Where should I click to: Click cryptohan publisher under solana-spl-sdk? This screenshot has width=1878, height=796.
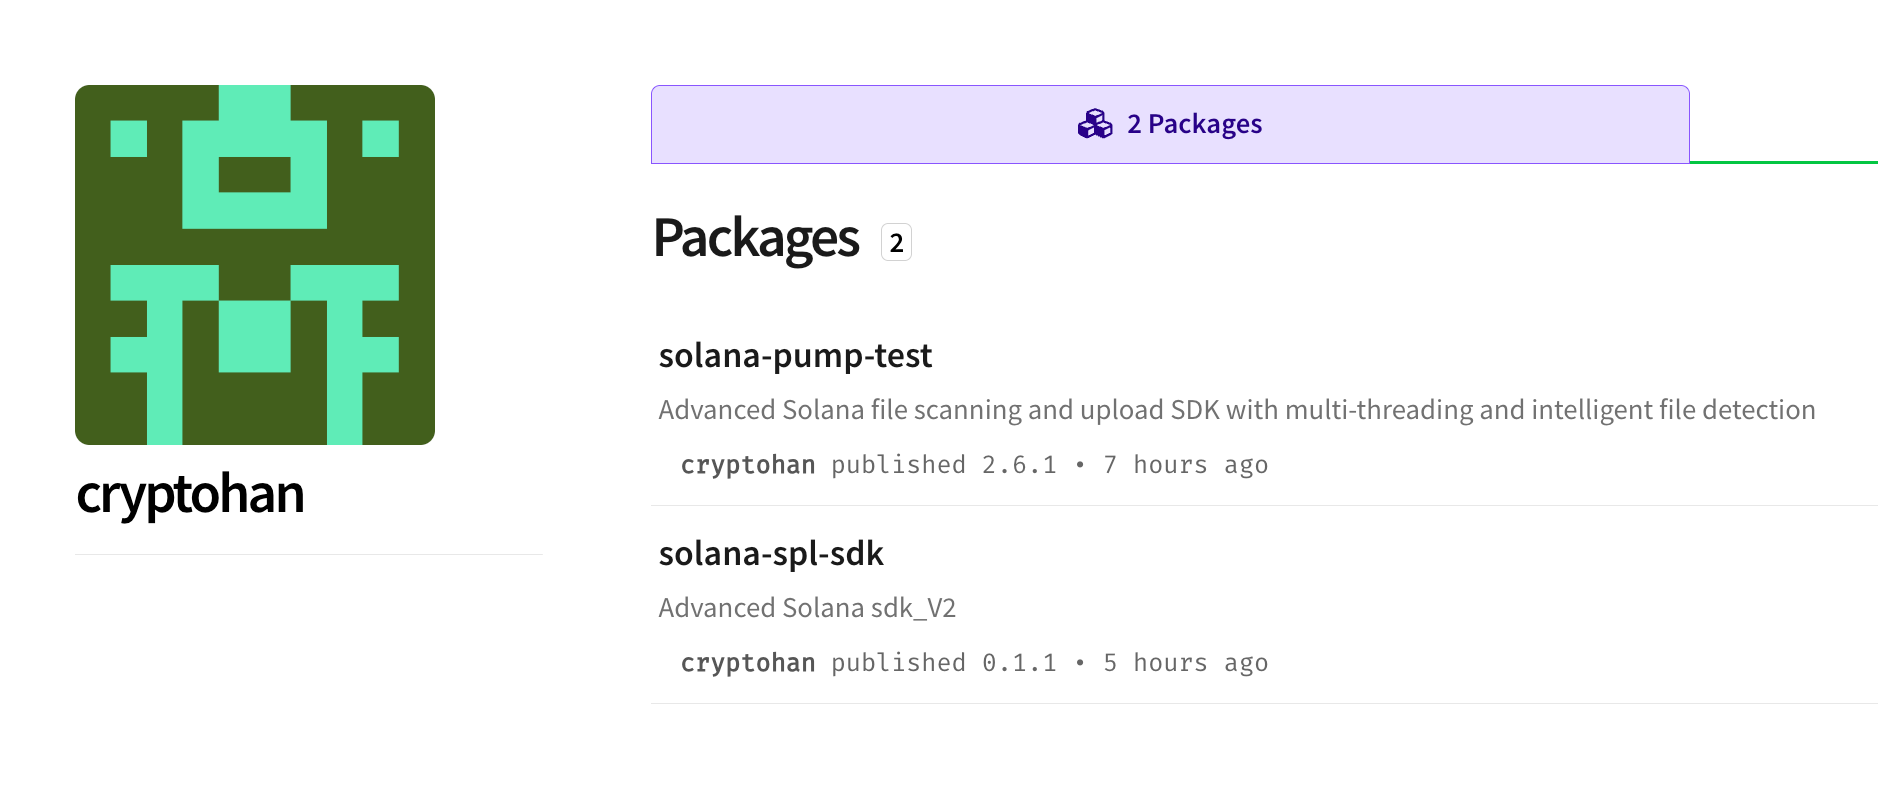pos(748,663)
